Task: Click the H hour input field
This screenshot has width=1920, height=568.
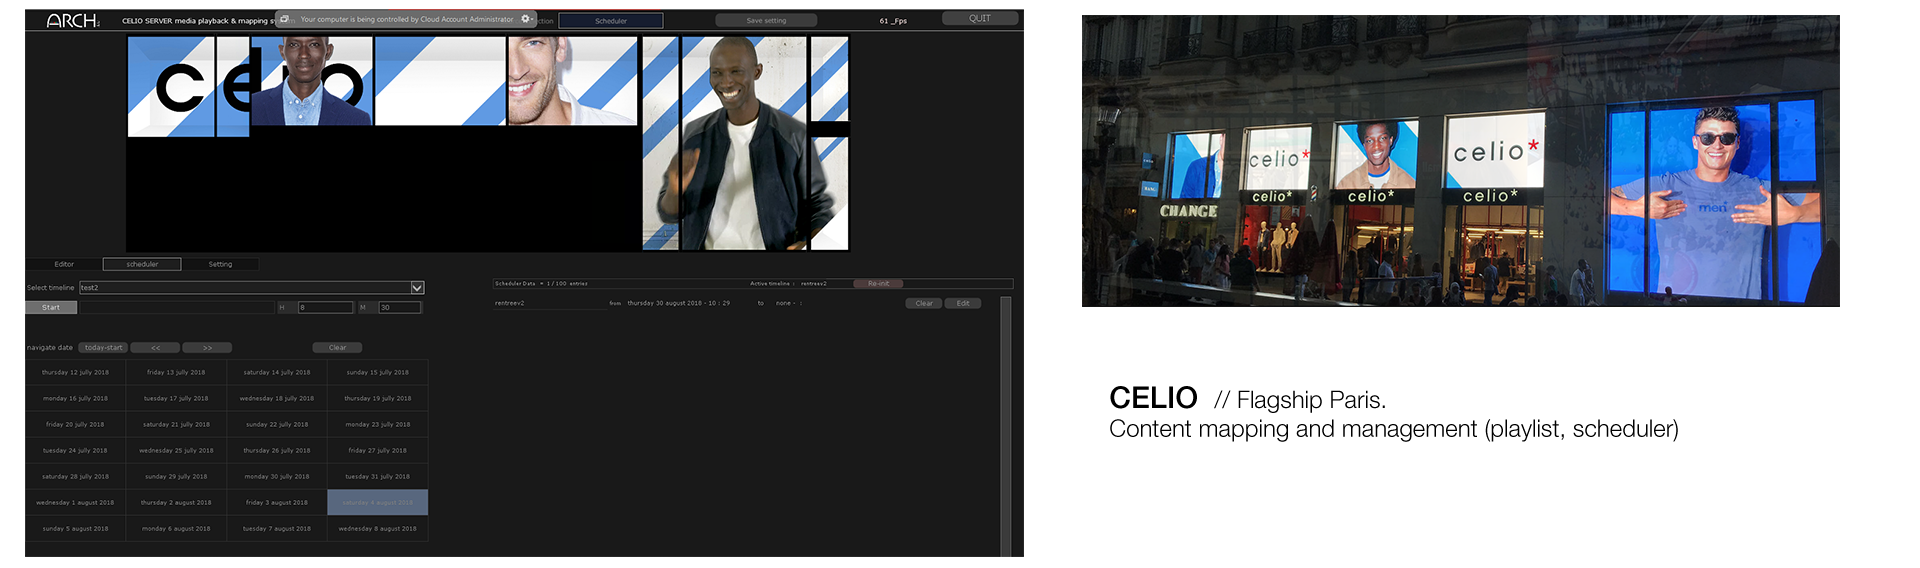Action: (x=325, y=308)
